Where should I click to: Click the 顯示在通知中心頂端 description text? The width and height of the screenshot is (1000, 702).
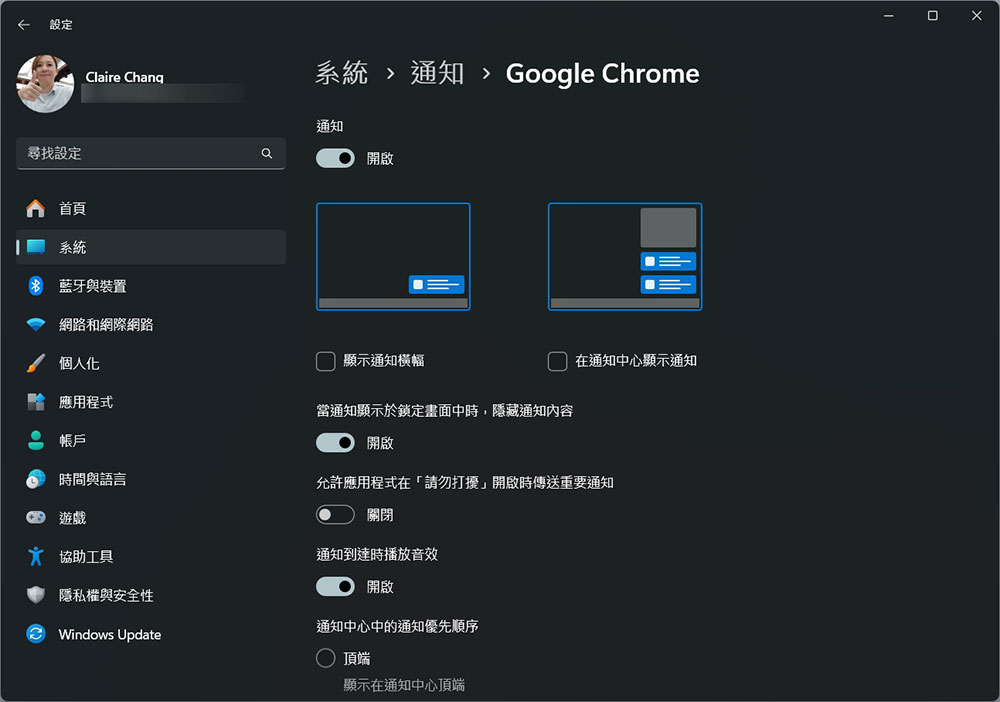[x=404, y=685]
